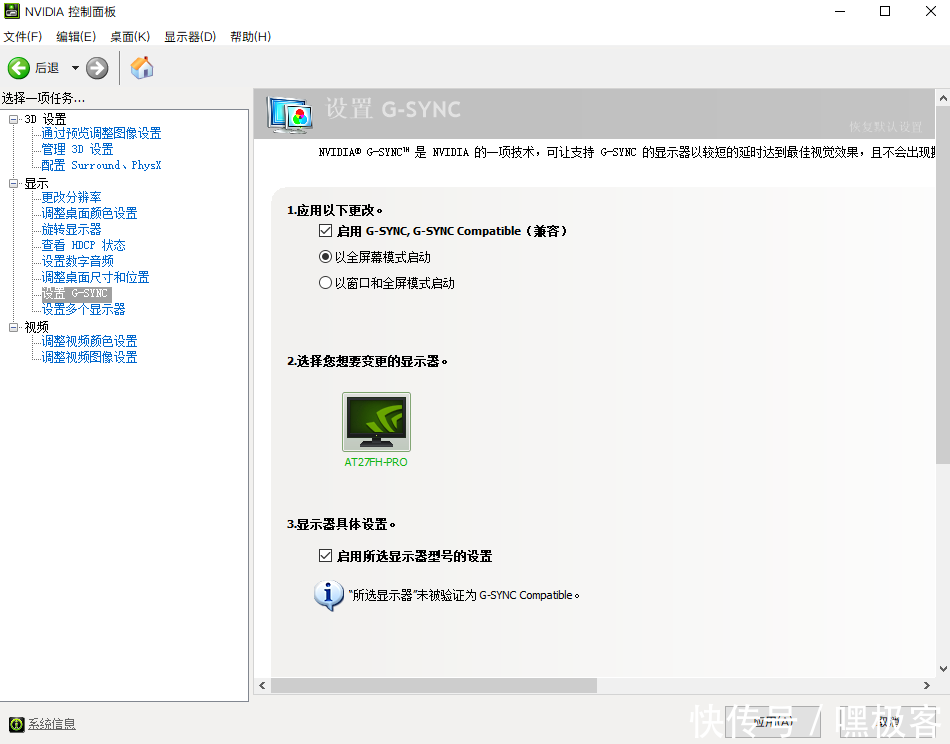Select the 设置 G-SYNC tree item

tap(76, 293)
